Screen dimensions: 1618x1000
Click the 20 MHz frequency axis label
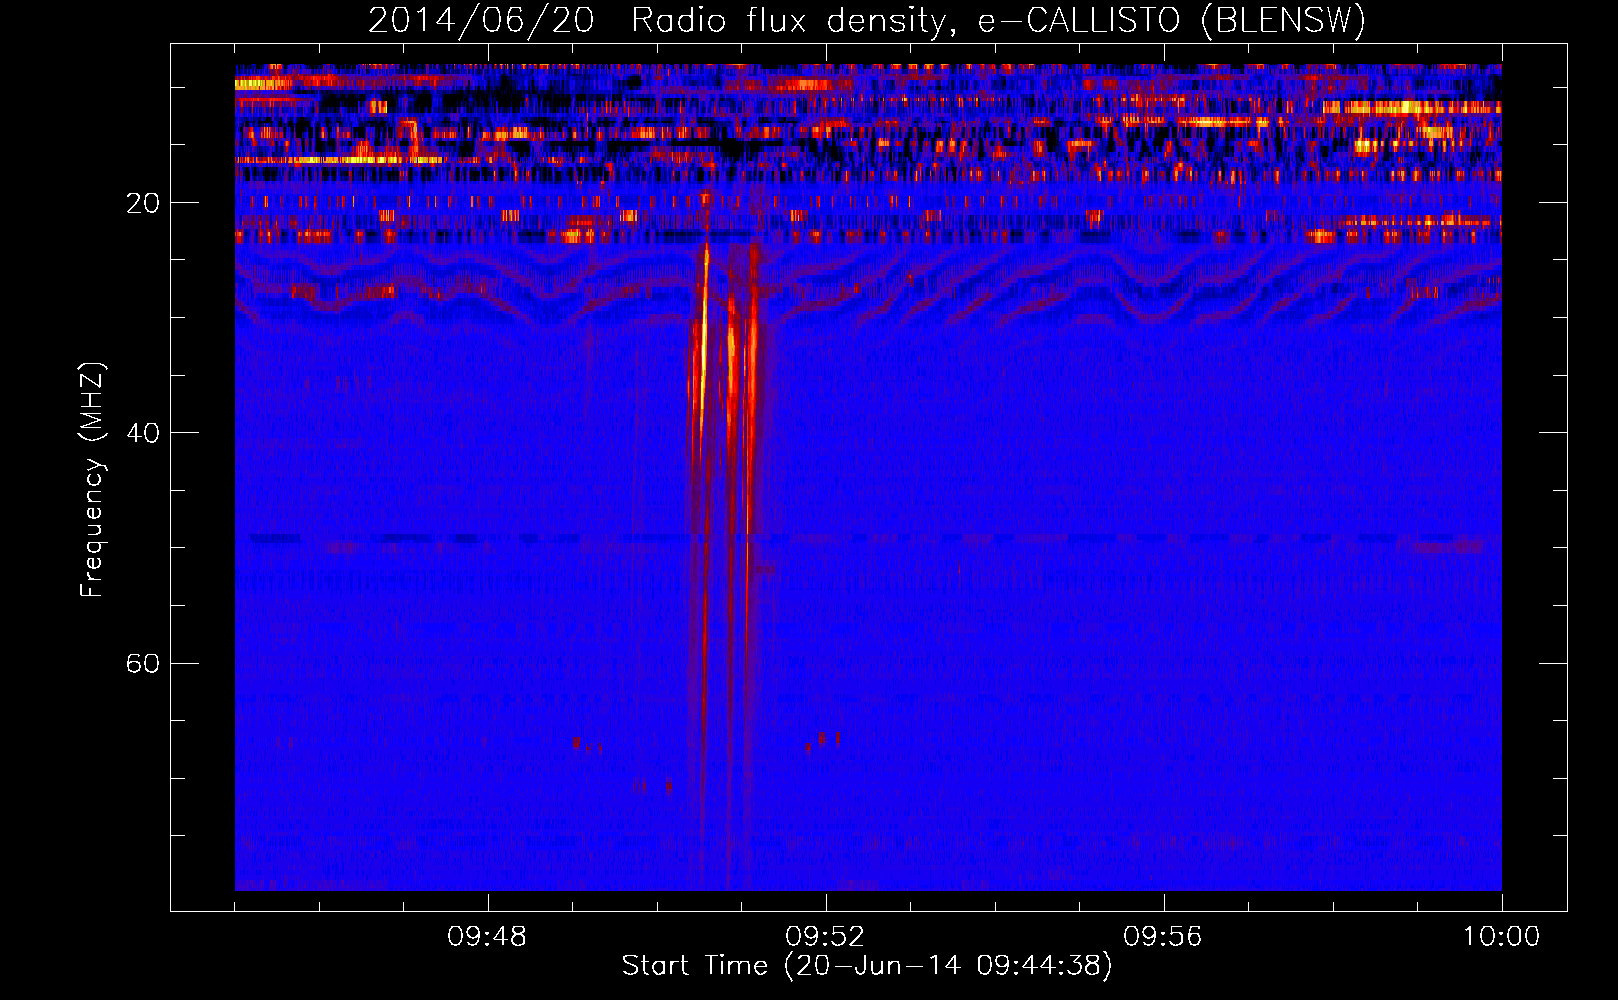pos(143,203)
